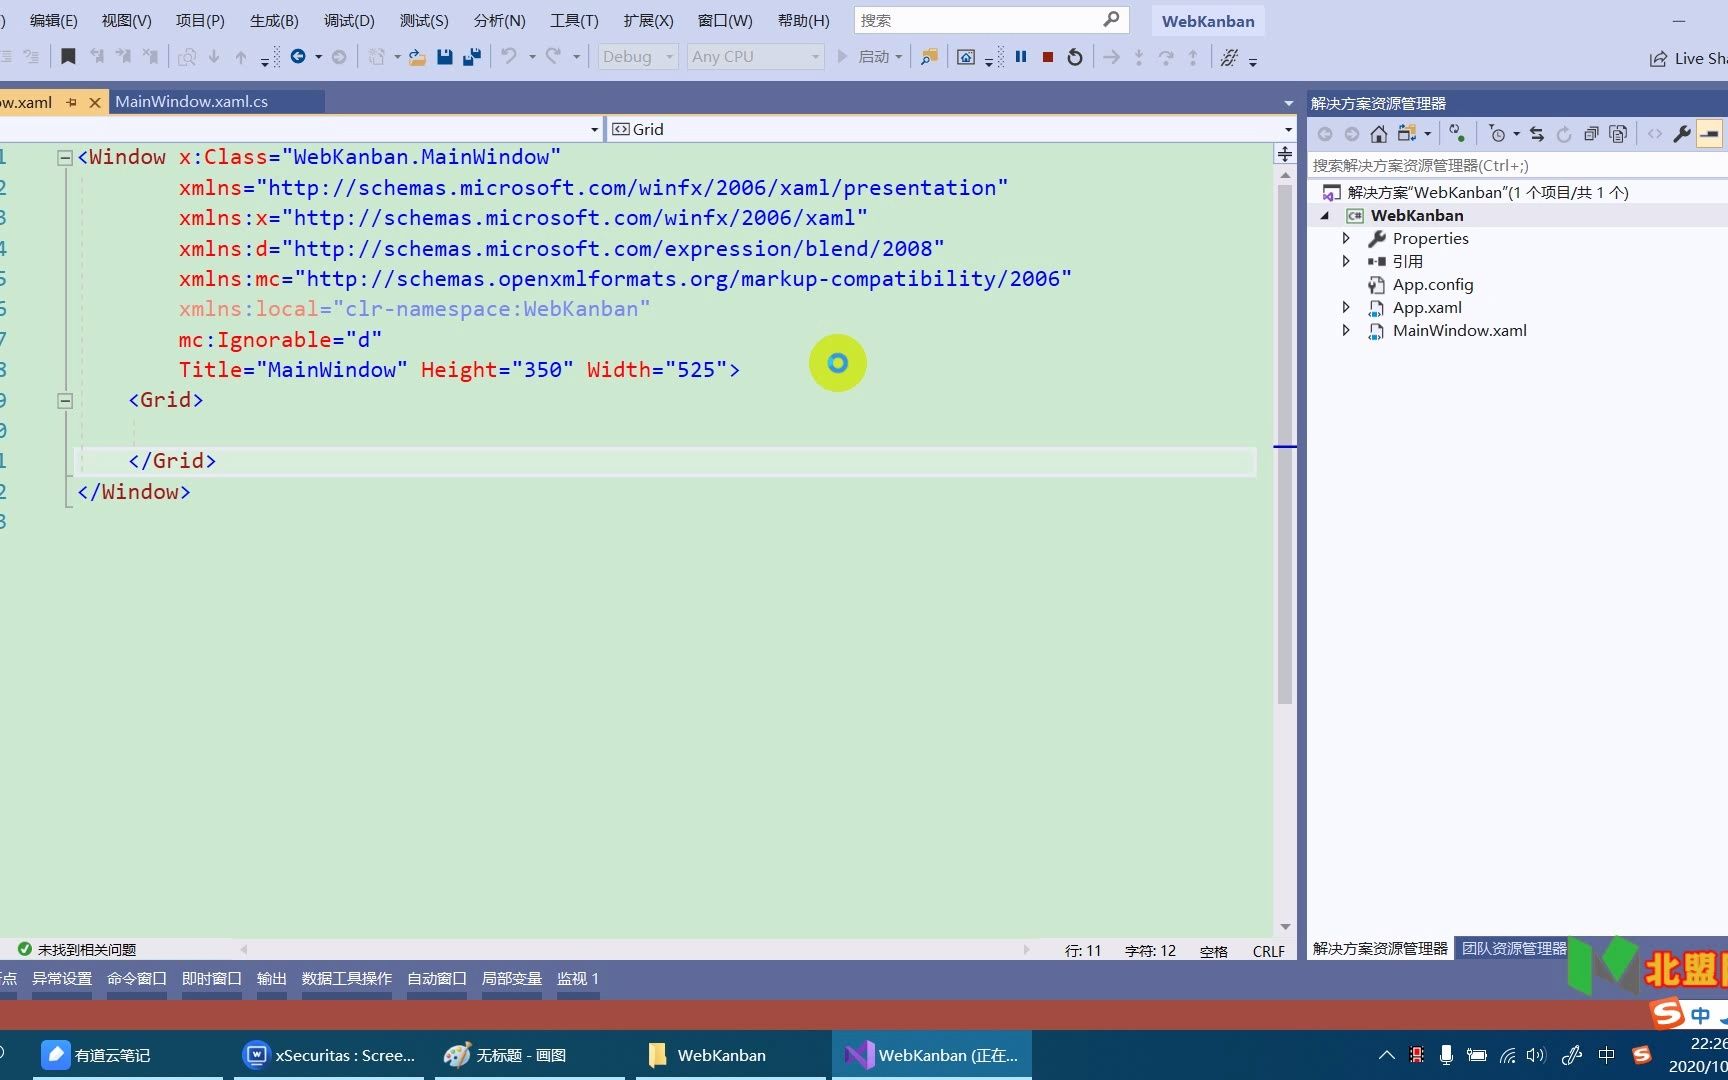Go Home in Solution Explorer

tap(1379, 134)
